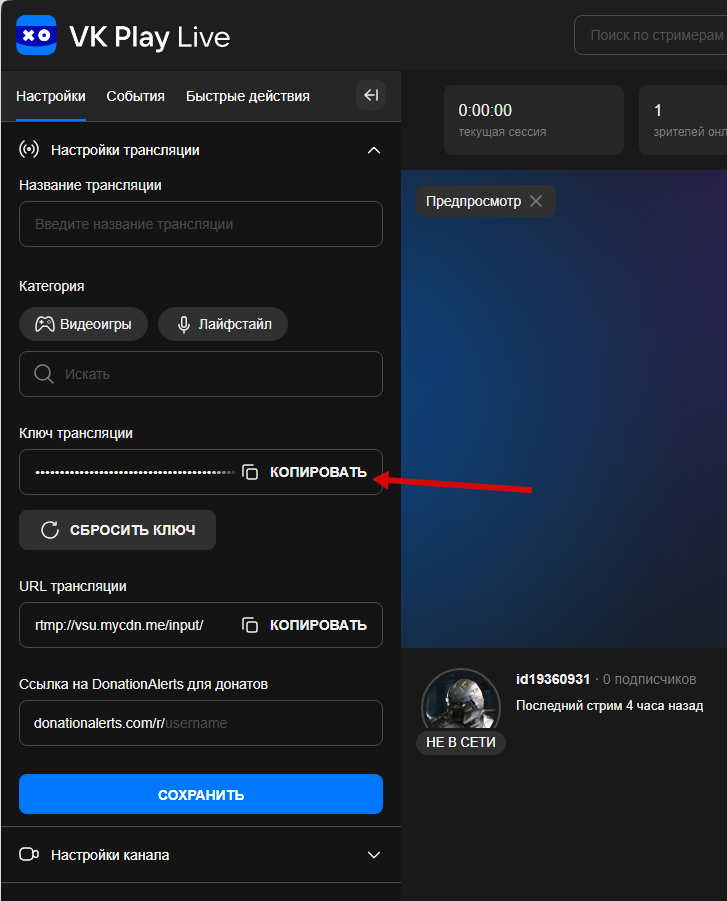Open the id19360931 channel name link
Image resolution: width=727 pixels, height=901 pixels.
point(553,679)
